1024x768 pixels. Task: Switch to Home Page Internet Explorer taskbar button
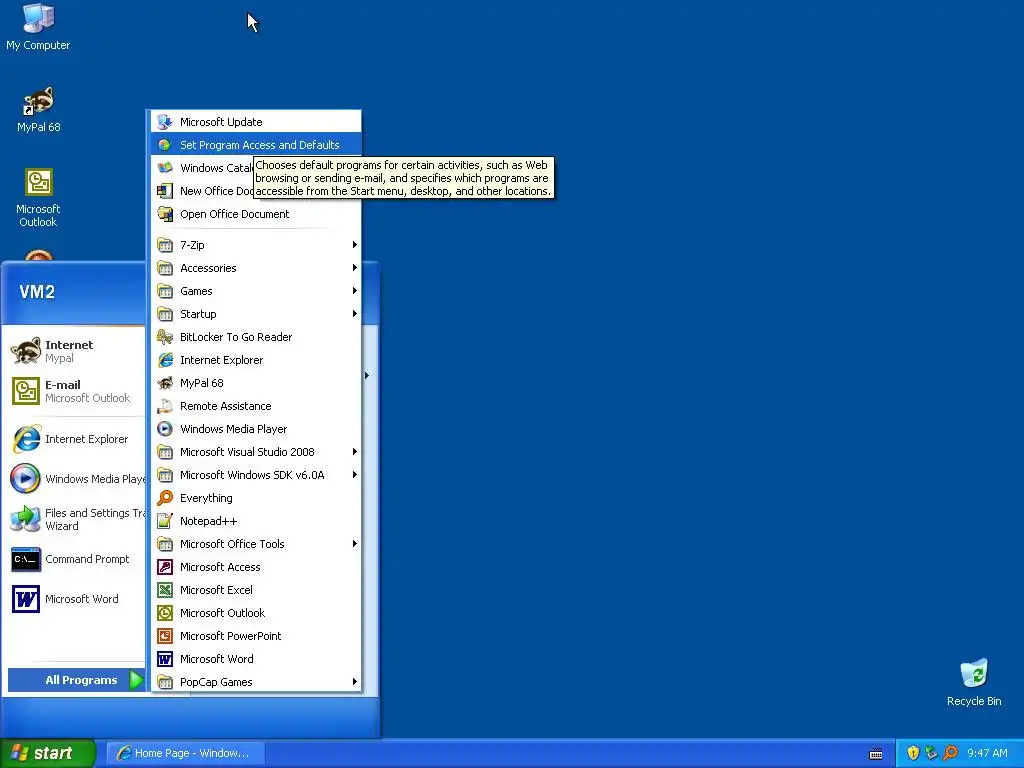(x=185, y=753)
